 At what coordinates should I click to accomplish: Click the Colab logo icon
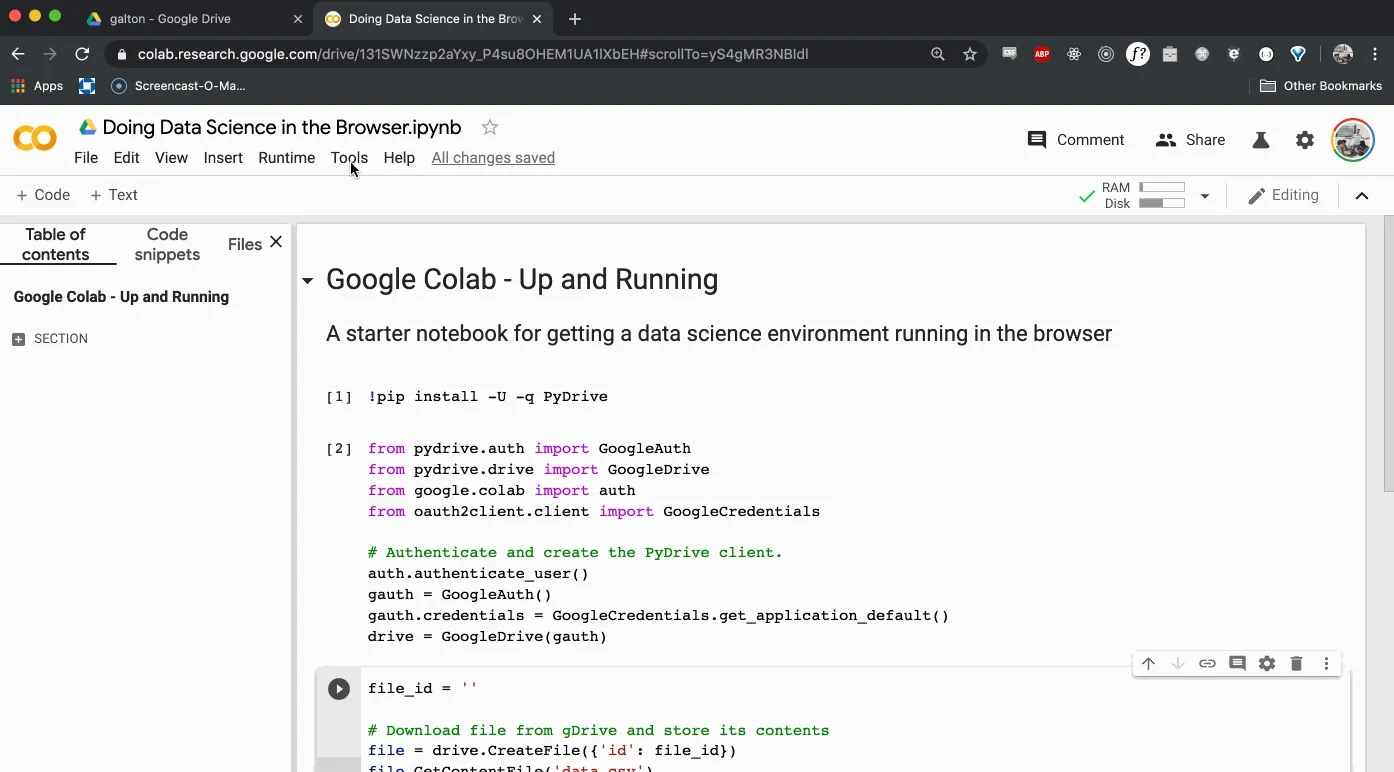coord(35,139)
